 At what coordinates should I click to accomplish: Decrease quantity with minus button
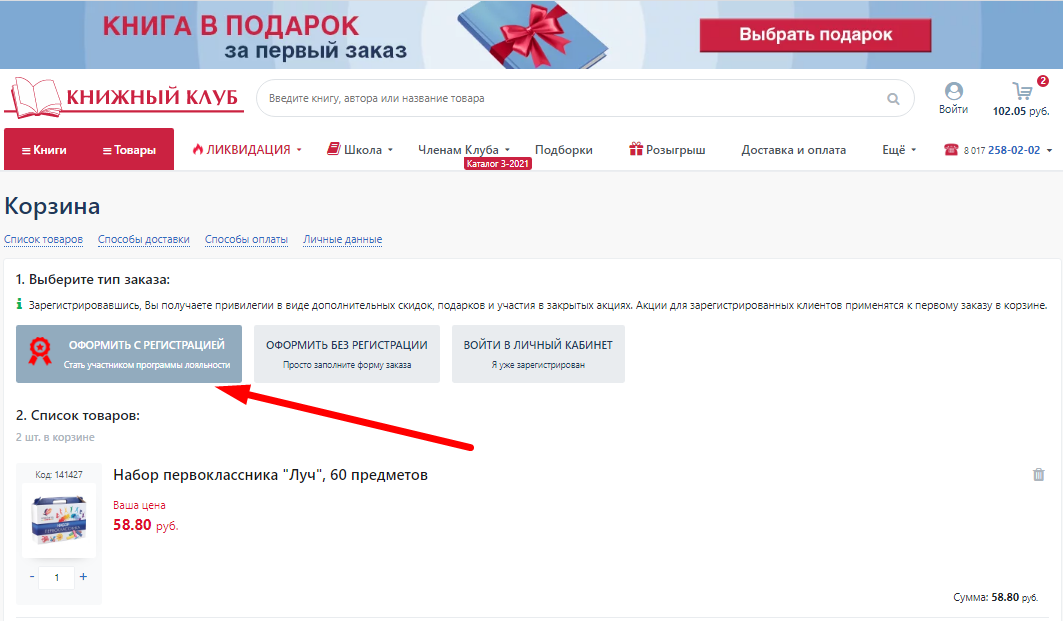(32, 576)
